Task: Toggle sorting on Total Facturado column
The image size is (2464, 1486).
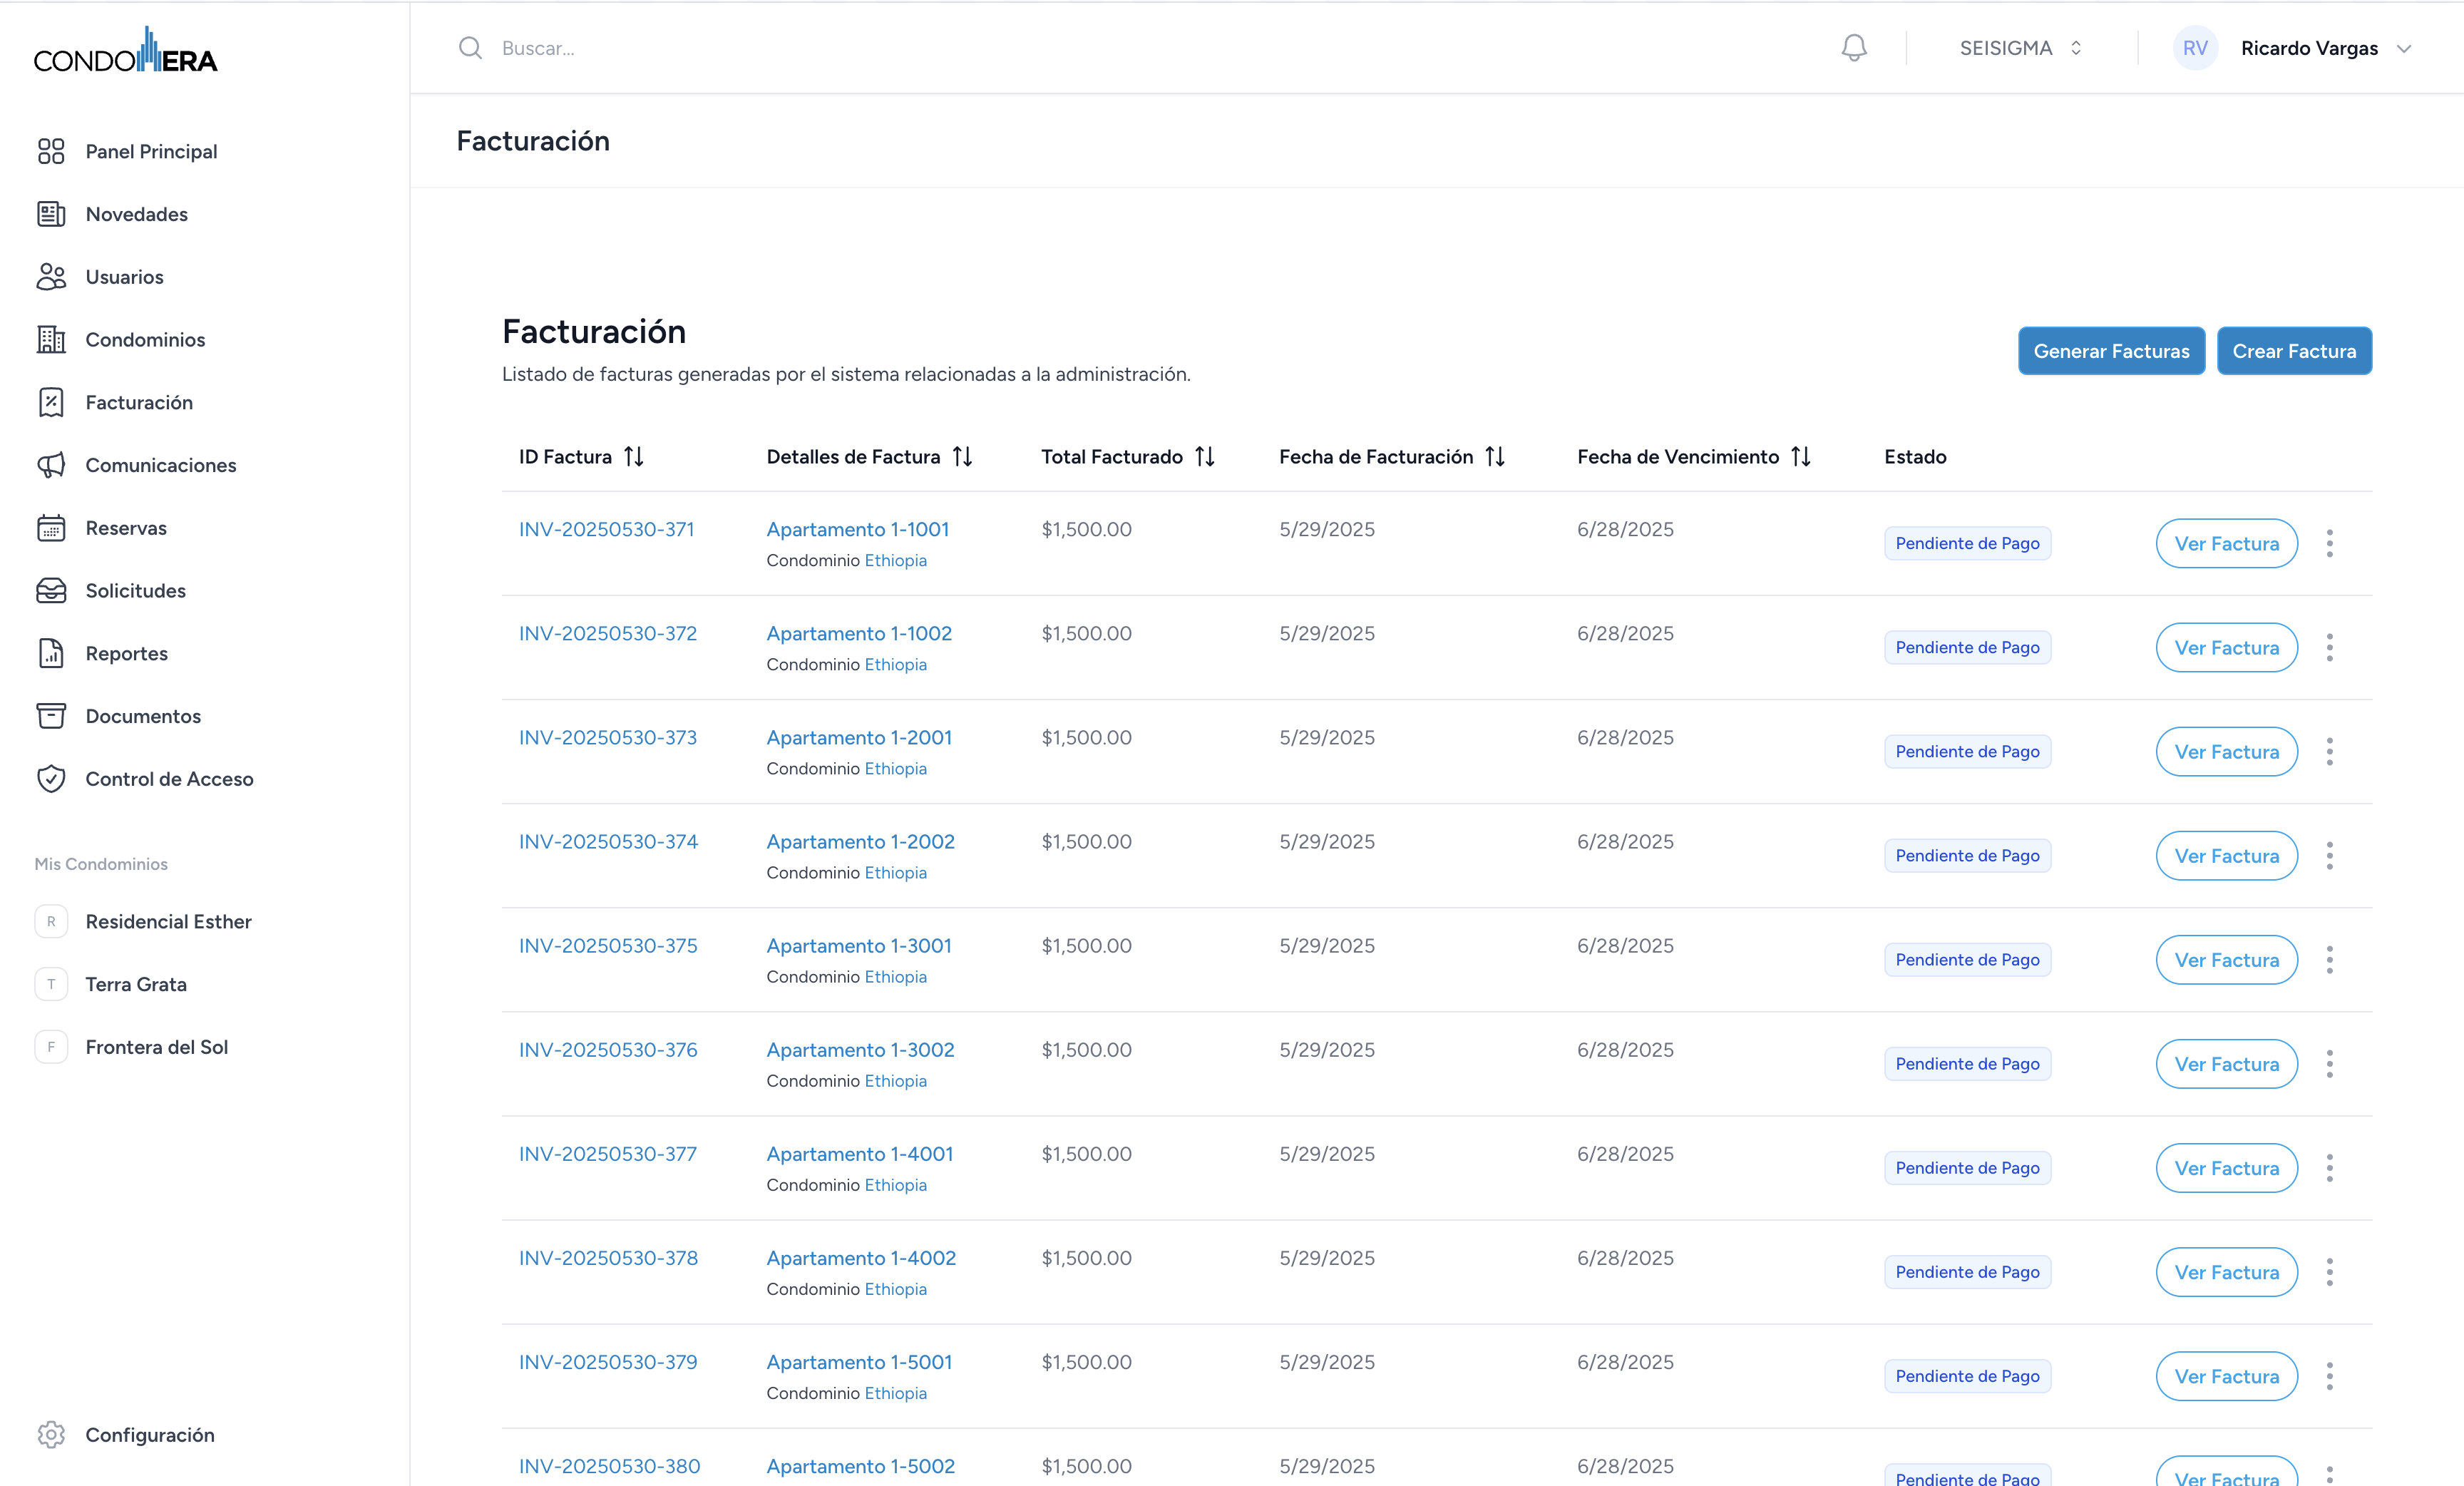Action: [1205, 457]
